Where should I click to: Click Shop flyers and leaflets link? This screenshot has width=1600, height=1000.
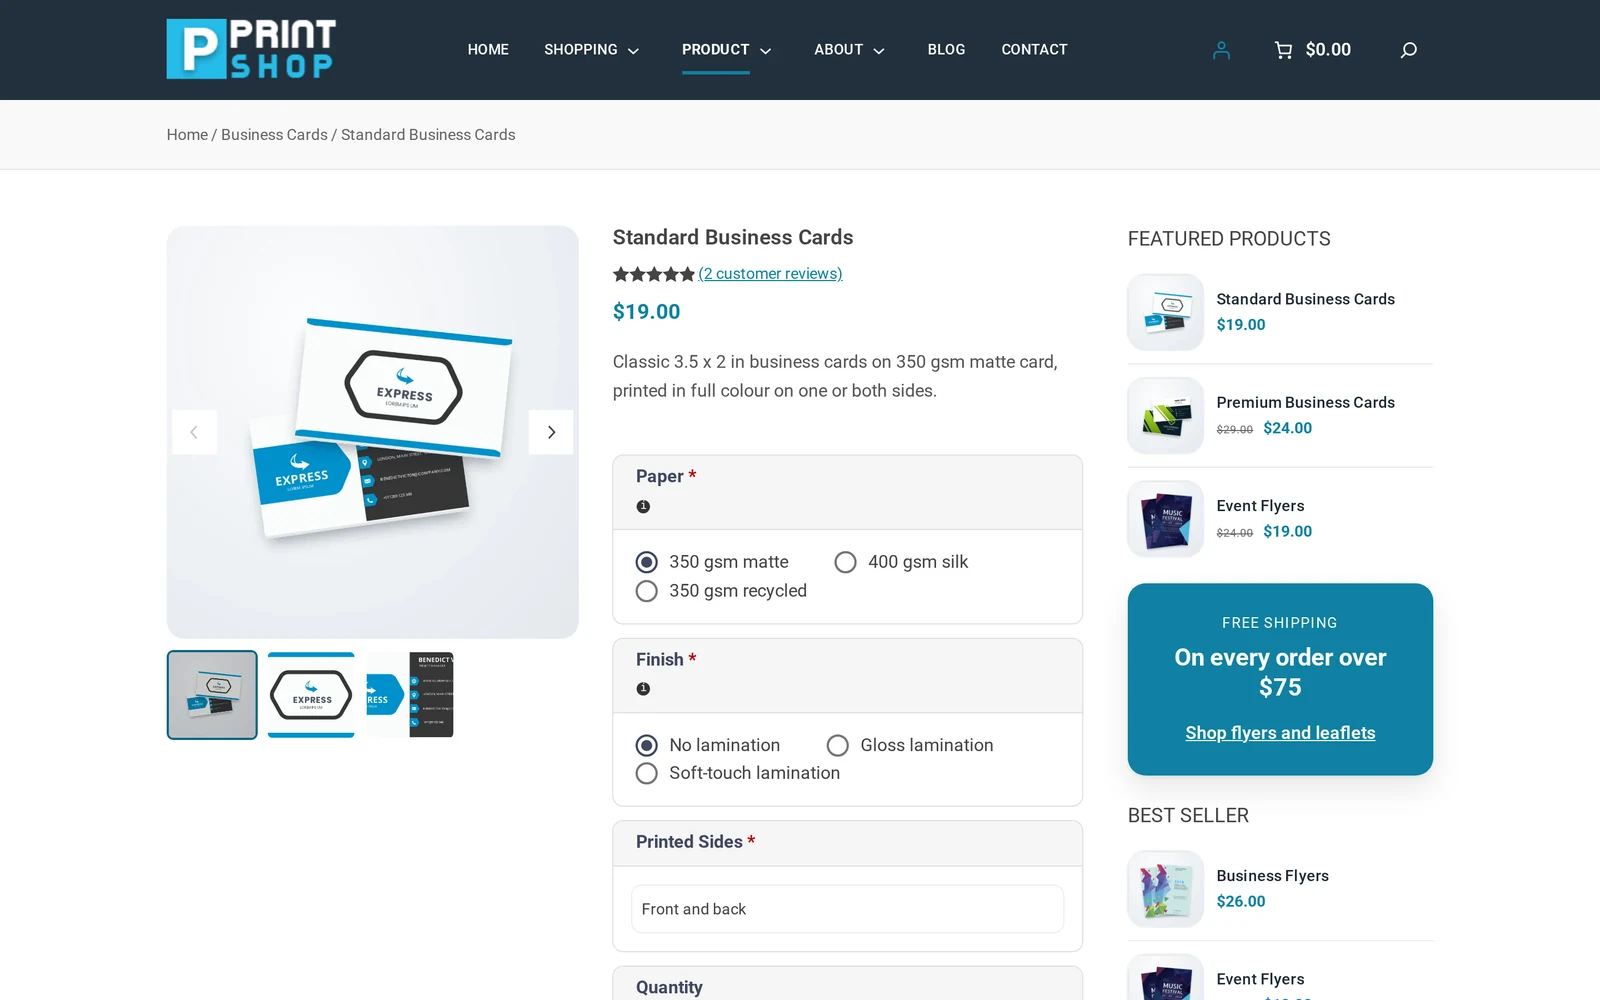pos(1280,733)
